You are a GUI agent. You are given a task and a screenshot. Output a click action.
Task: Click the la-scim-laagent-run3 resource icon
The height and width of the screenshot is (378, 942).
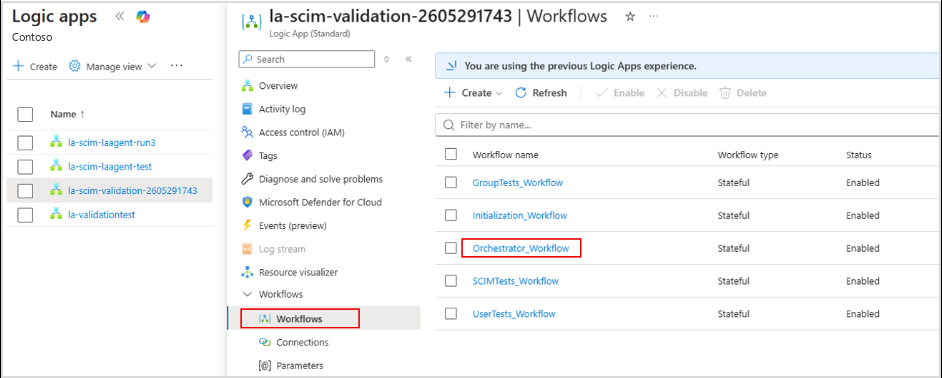click(x=56, y=143)
